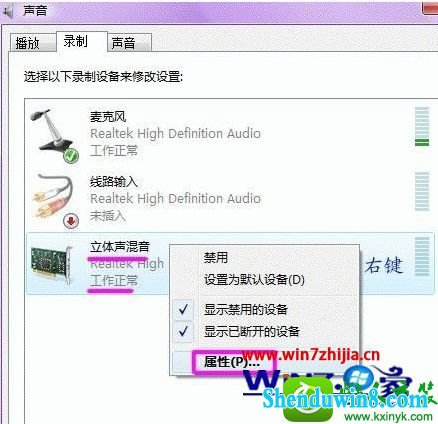Viewport: 438px width, 424px height.
Task: Click 工作正常 status under 立体声混音
Action: 114,280
